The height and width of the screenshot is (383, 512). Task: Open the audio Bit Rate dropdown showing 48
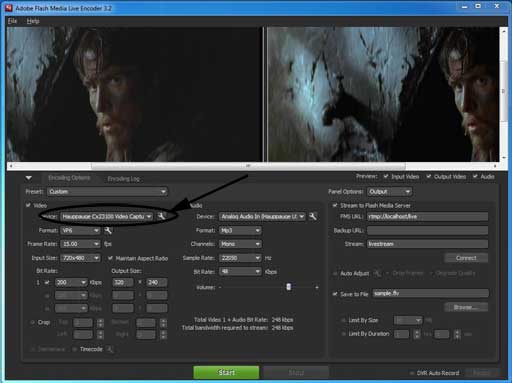pyautogui.click(x=240, y=272)
